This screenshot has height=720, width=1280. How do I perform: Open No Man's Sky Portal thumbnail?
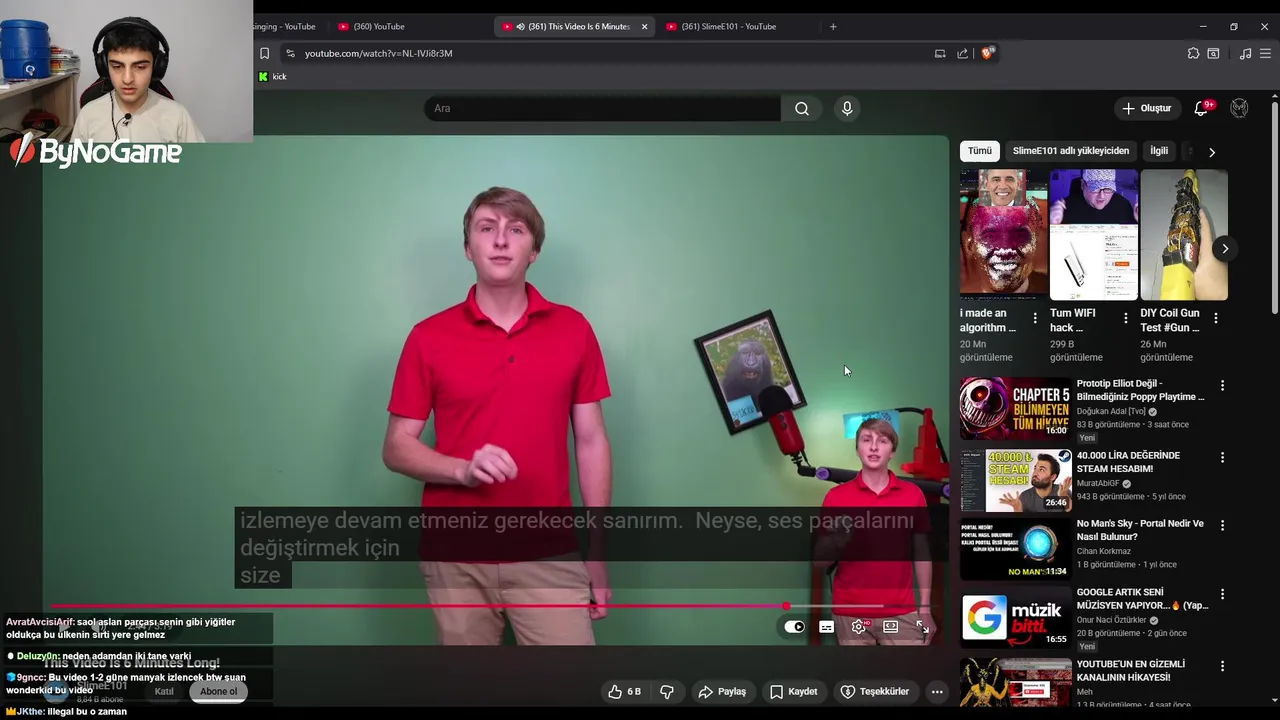pos(1015,549)
